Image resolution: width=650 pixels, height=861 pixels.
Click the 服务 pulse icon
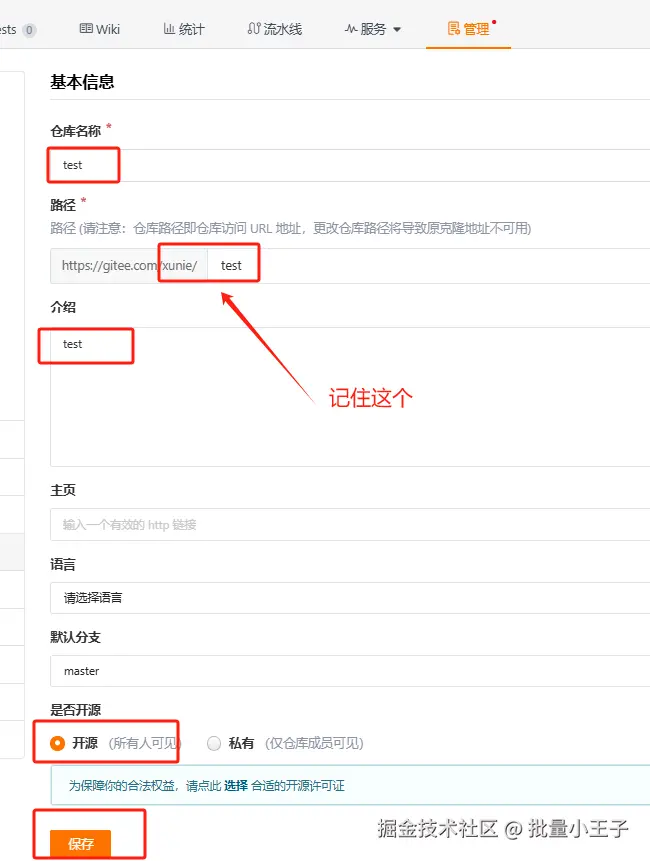pos(351,29)
